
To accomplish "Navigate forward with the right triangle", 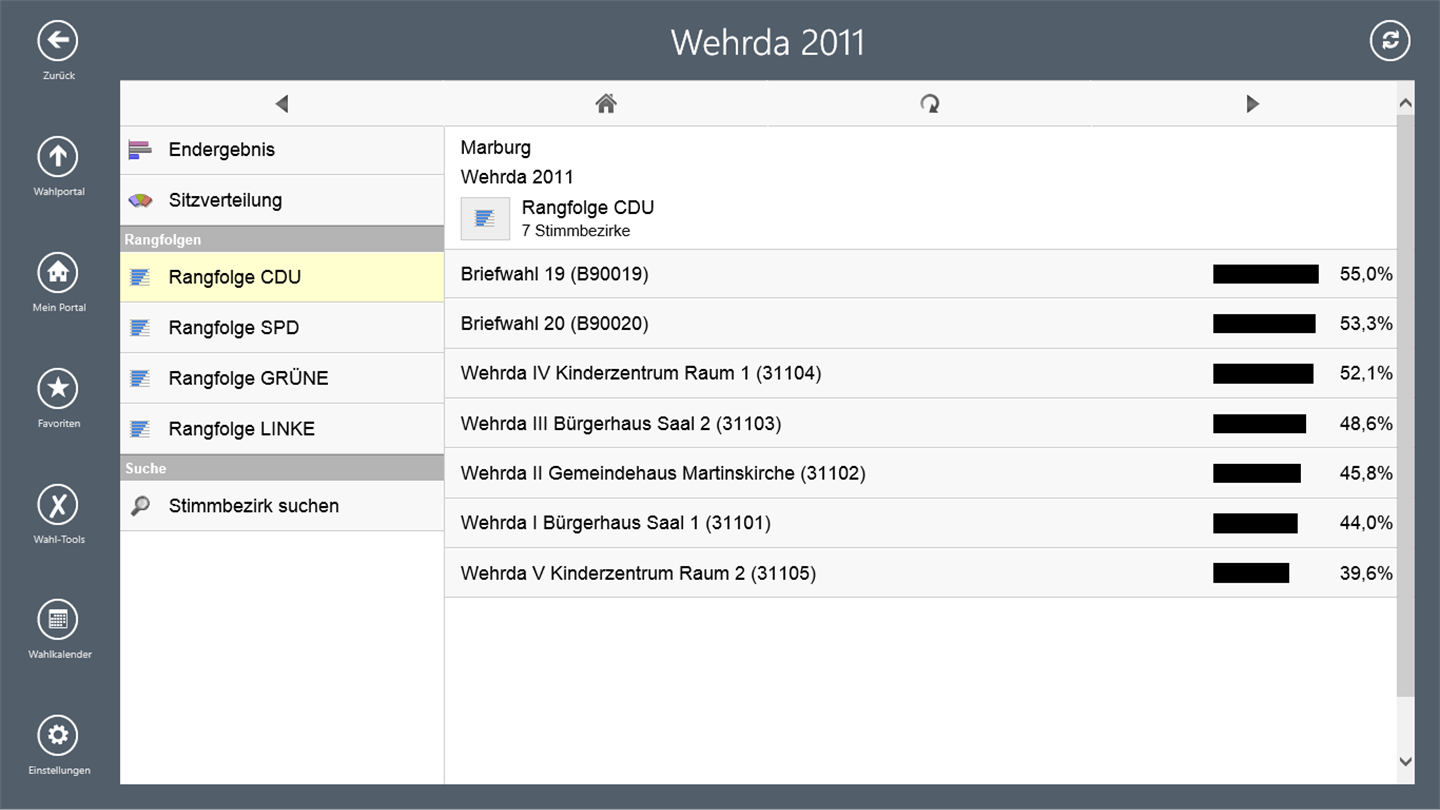I will click(x=1252, y=103).
